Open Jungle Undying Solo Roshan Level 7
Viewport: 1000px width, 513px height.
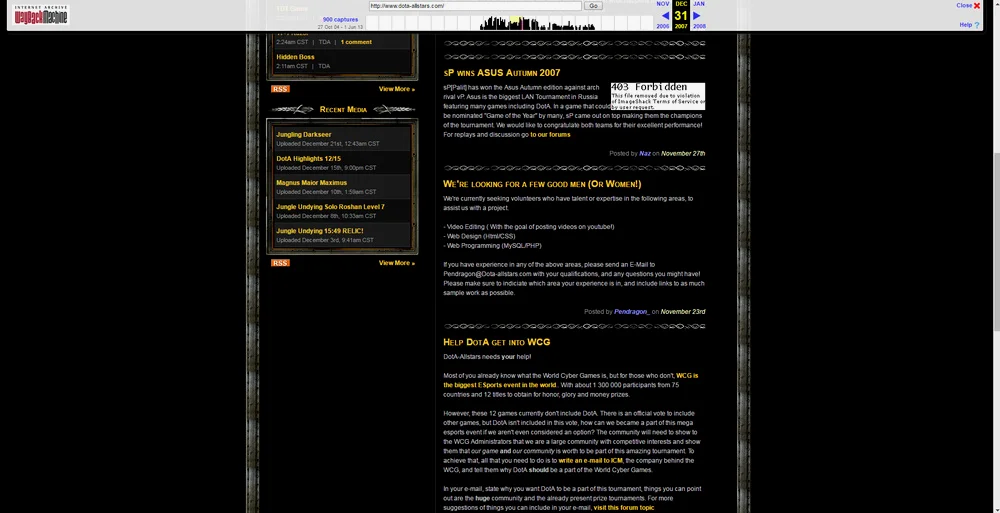tap(330, 207)
